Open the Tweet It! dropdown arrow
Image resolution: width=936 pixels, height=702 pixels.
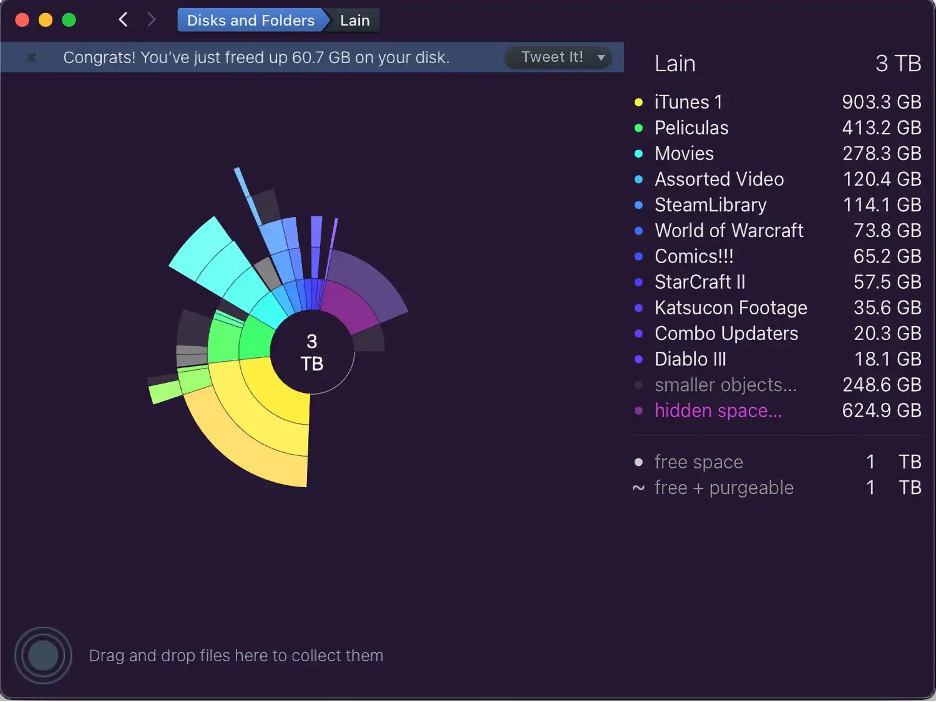click(x=601, y=58)
